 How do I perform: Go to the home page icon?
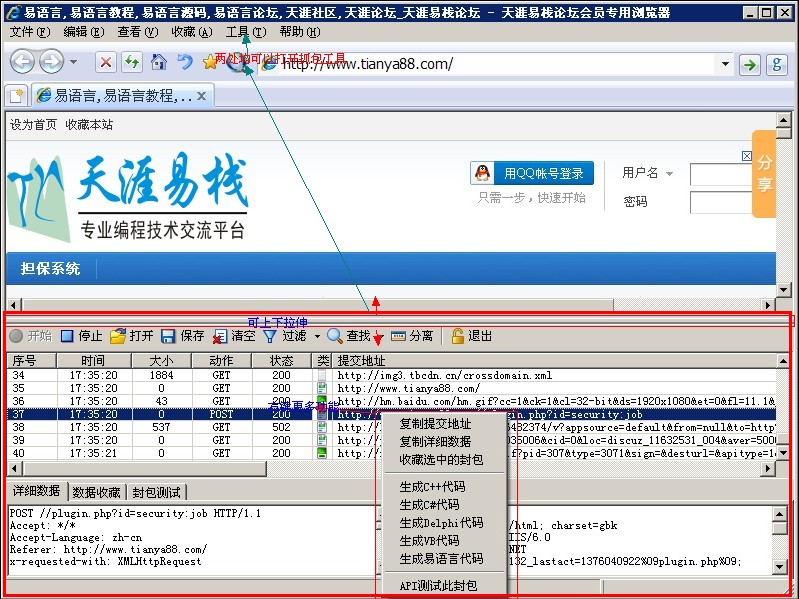point(158,62)
